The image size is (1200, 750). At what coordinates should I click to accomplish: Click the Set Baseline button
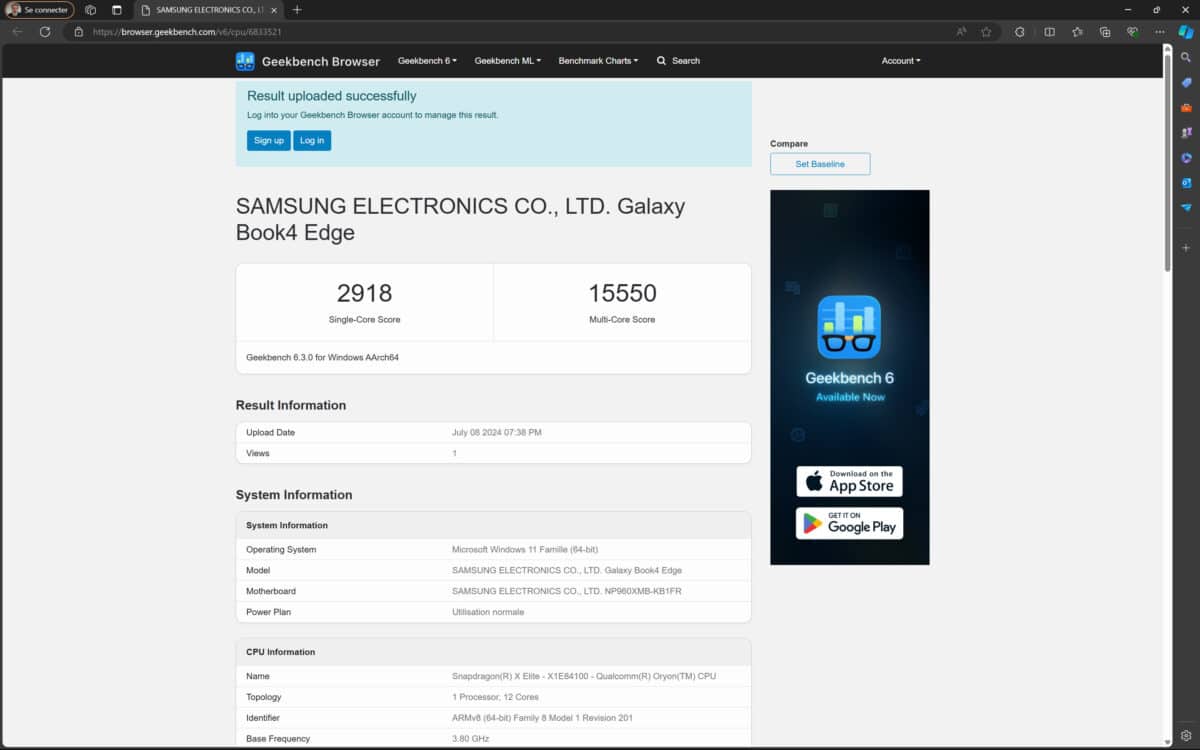(x=820, y=164)
